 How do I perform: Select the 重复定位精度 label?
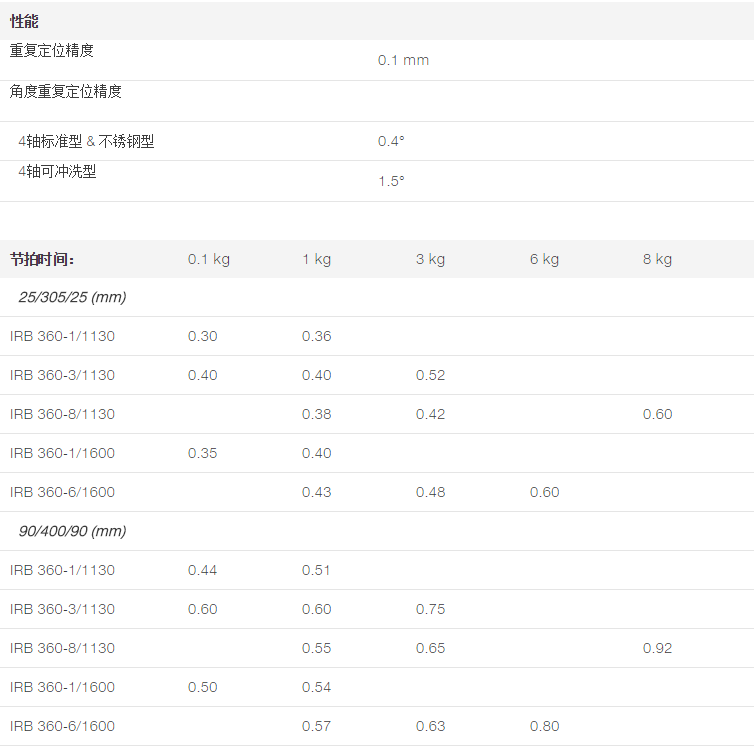click(51, 50)
